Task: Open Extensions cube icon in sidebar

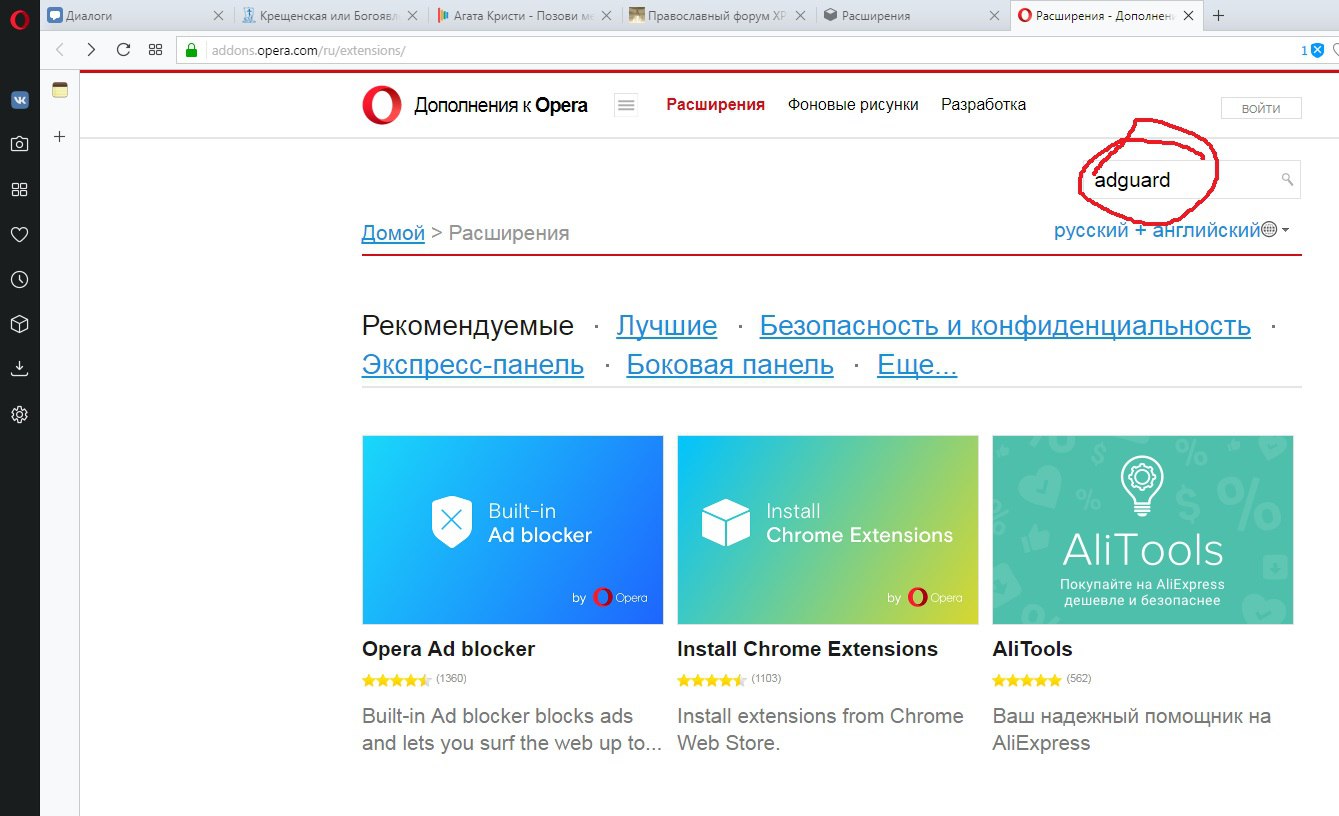Action: (19, 325)
